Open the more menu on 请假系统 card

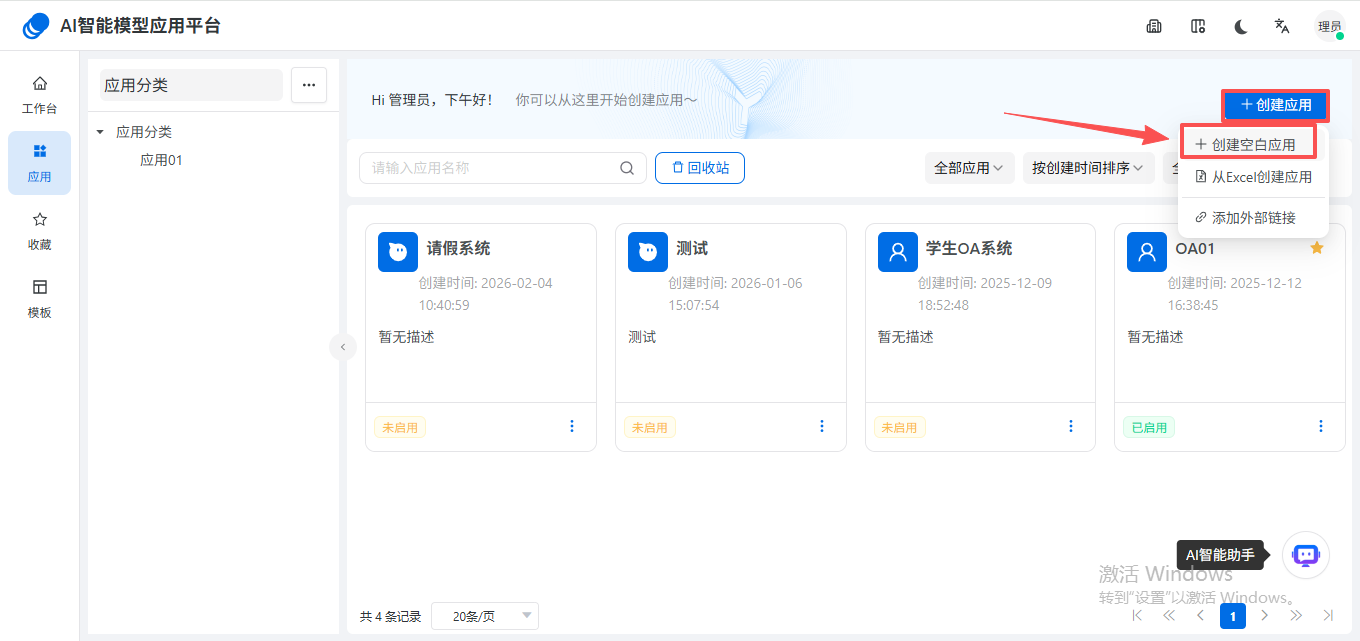pos(572,426)
